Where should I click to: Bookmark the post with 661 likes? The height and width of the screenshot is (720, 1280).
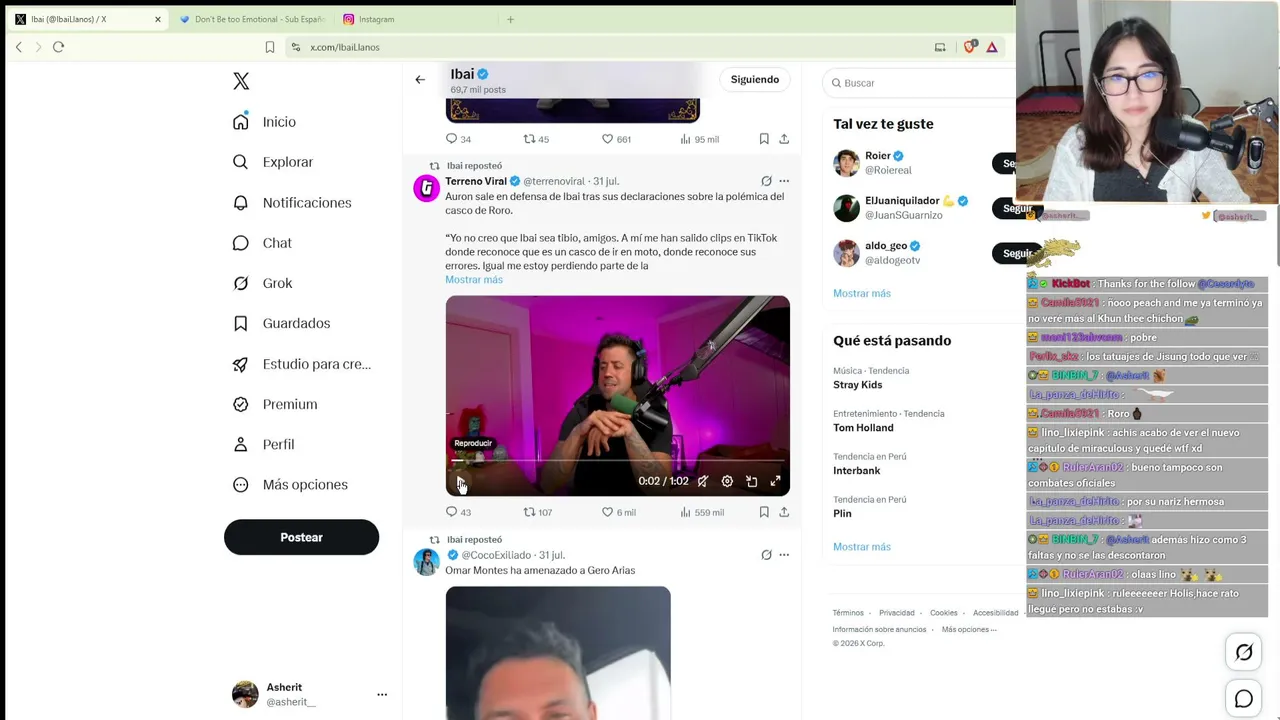tap(764, 139)
